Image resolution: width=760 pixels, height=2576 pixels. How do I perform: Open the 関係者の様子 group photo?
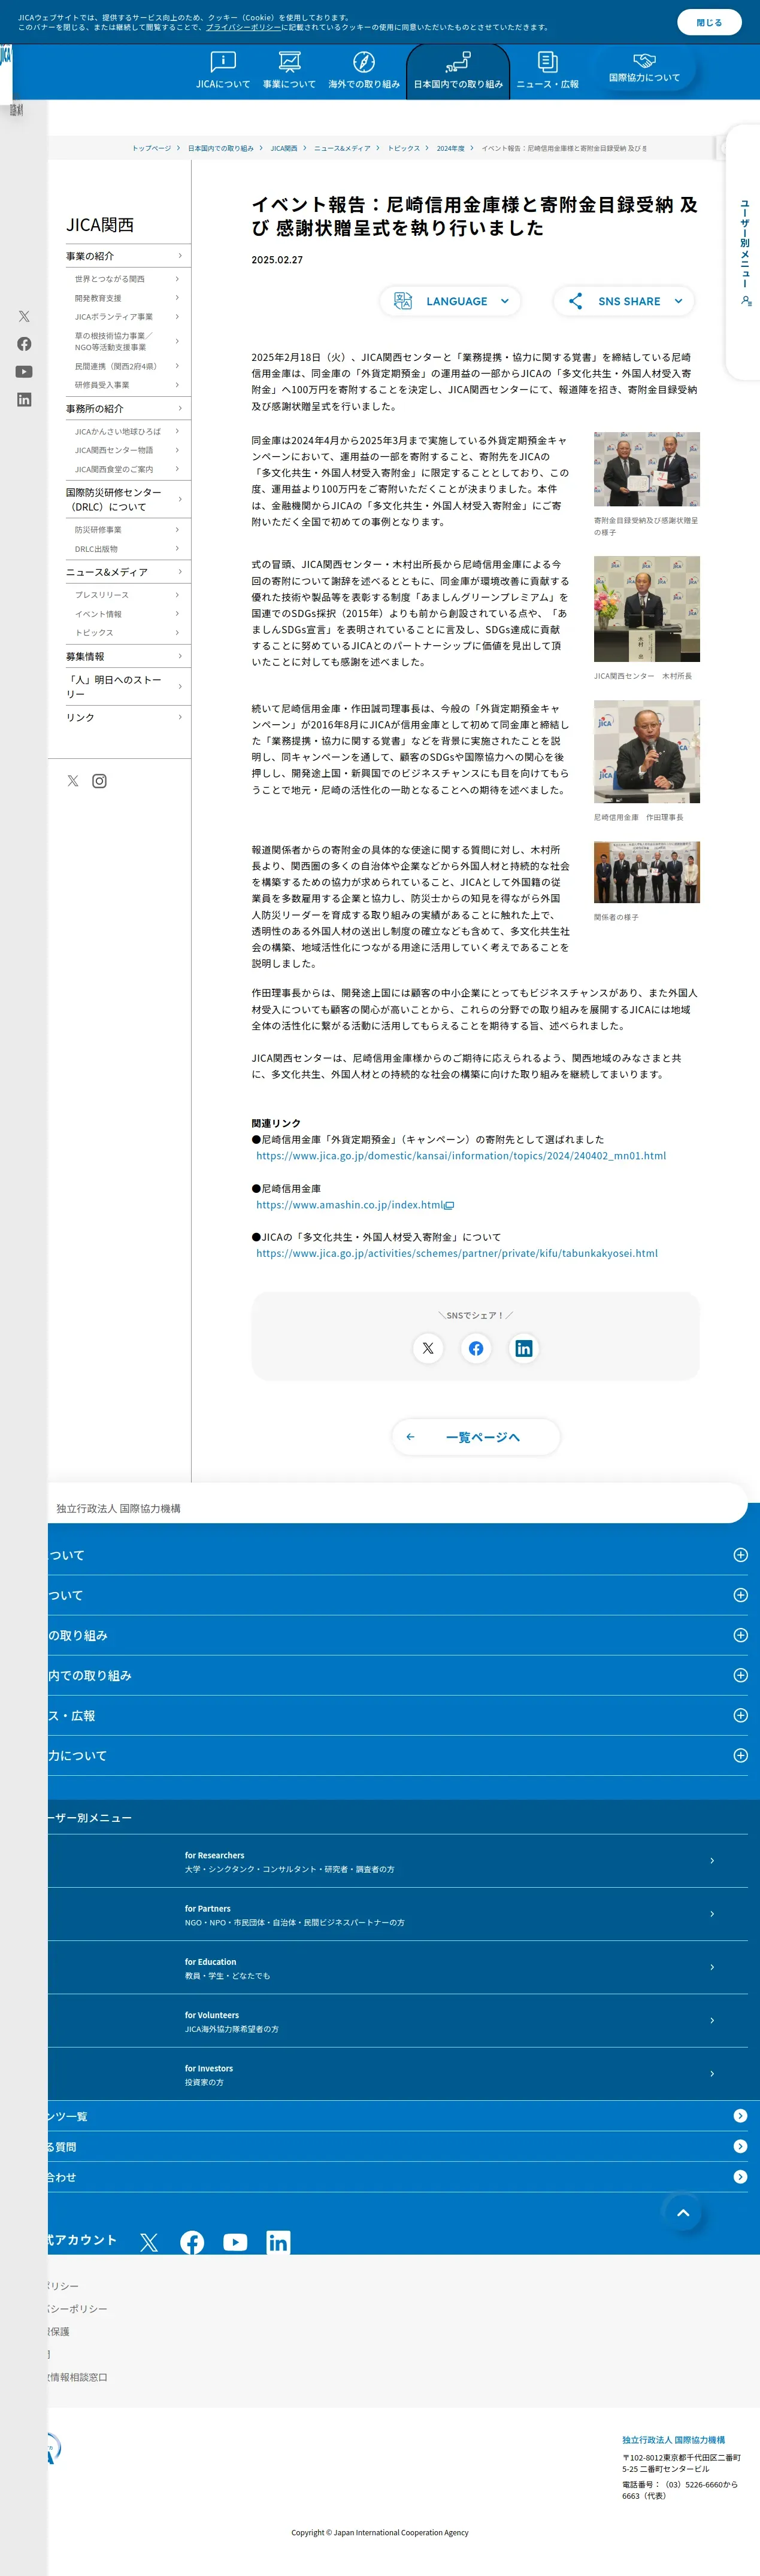647,873
